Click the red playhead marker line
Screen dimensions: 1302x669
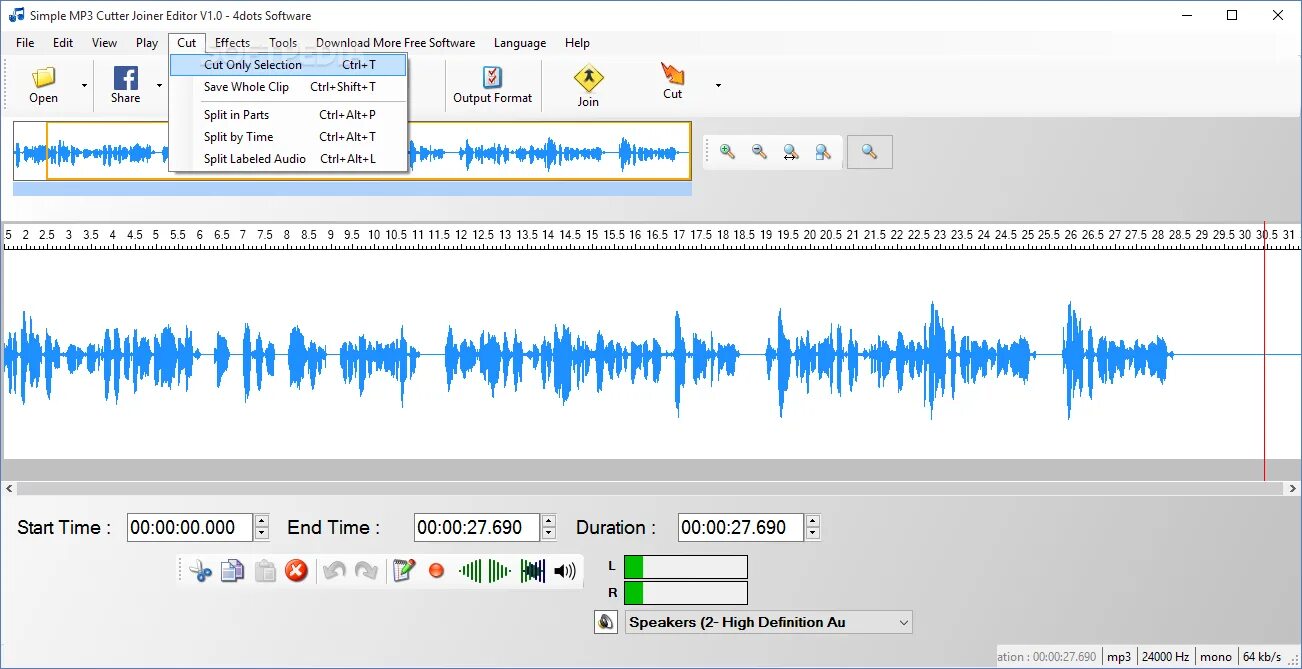click(x=1264, y=353)
